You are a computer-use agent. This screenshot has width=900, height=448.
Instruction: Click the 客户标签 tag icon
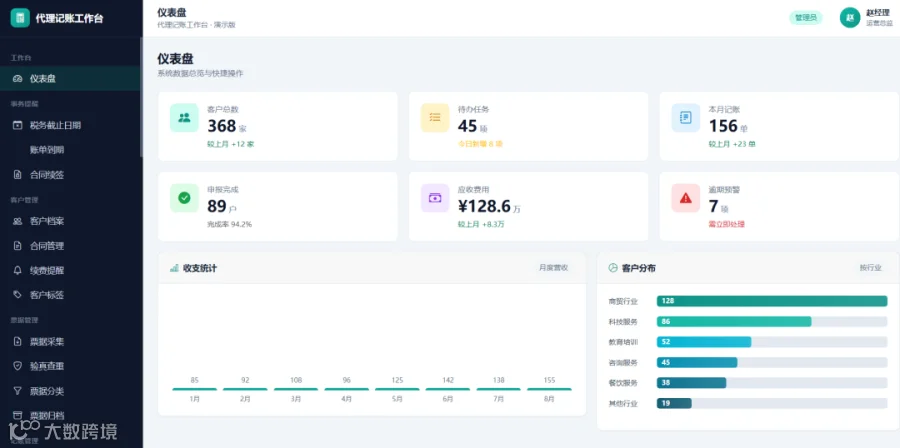click(17, 295)
